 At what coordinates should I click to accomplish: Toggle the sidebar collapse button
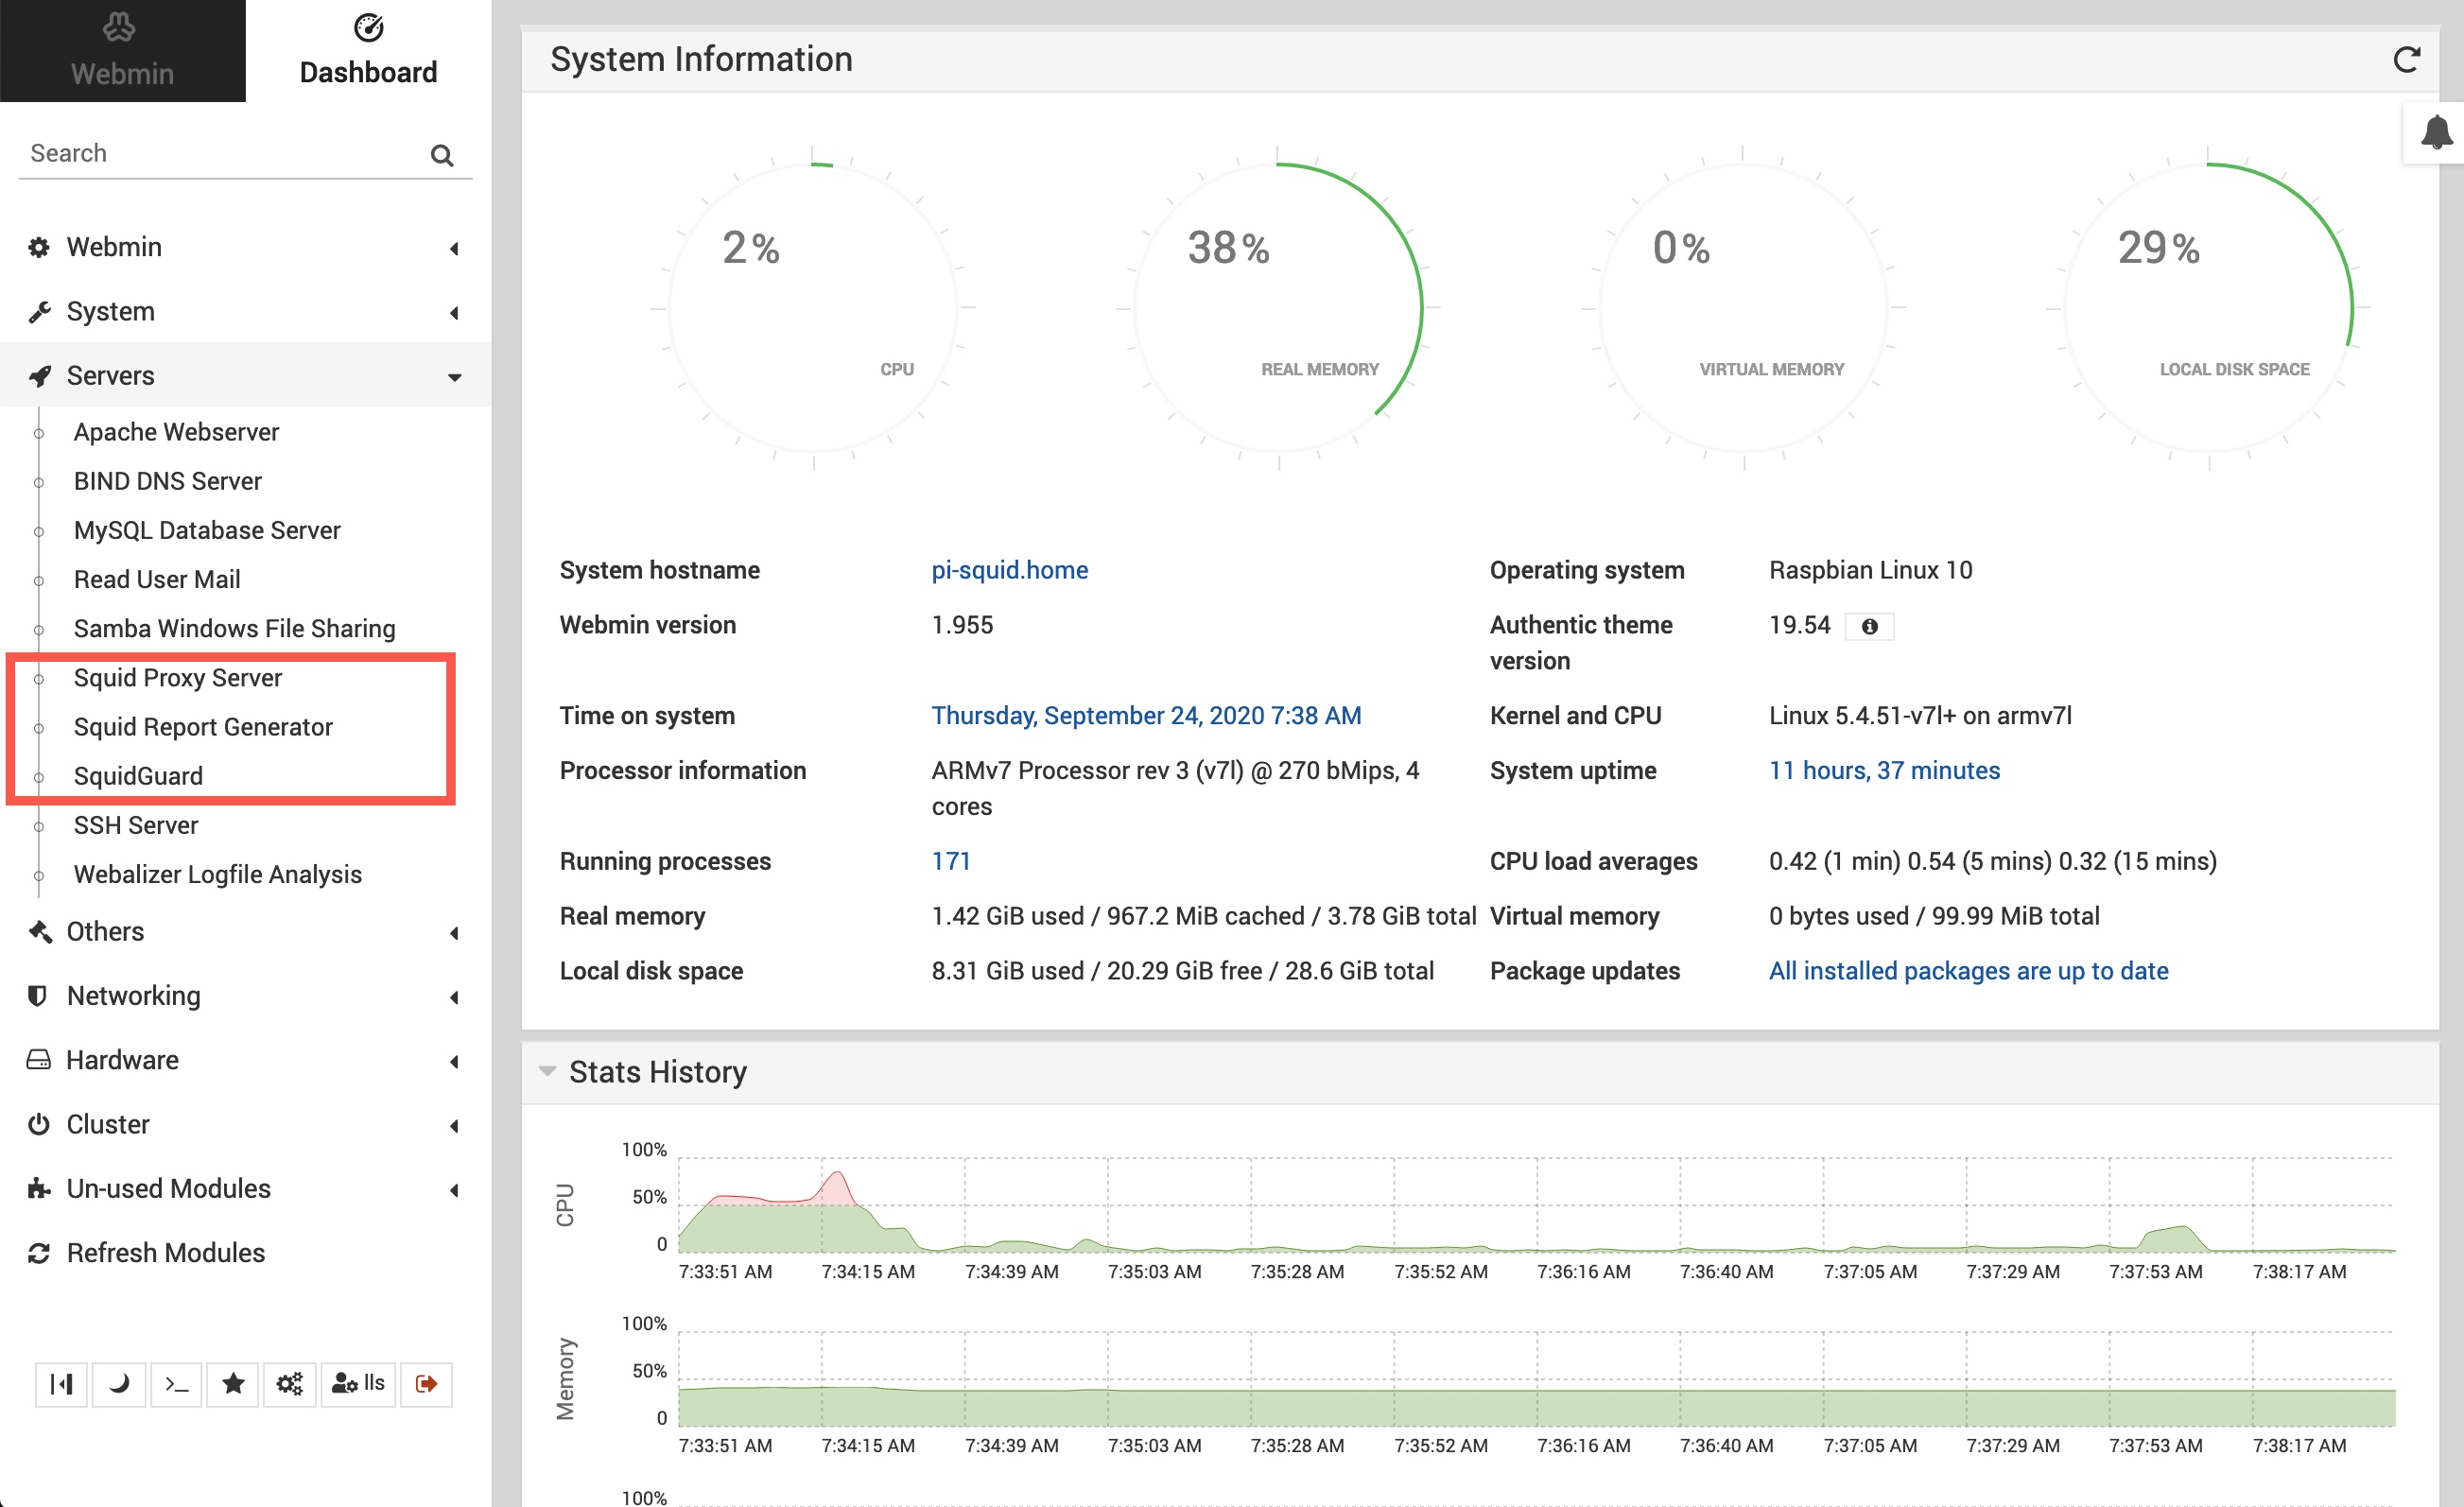61,1384
